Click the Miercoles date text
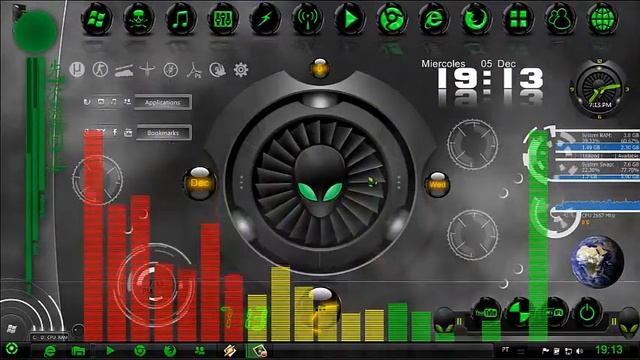The height and width of the screenshot is (360, 640). pos(443,64)
